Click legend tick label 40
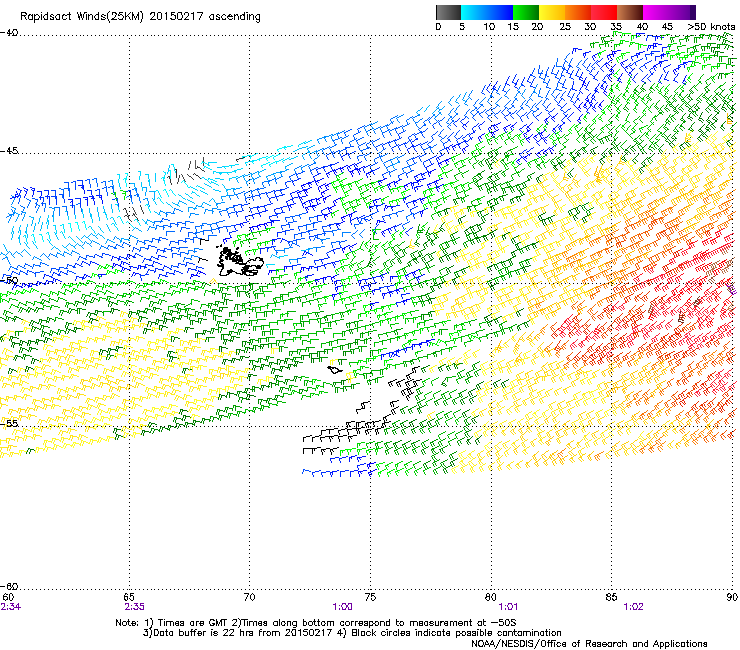 642,27
